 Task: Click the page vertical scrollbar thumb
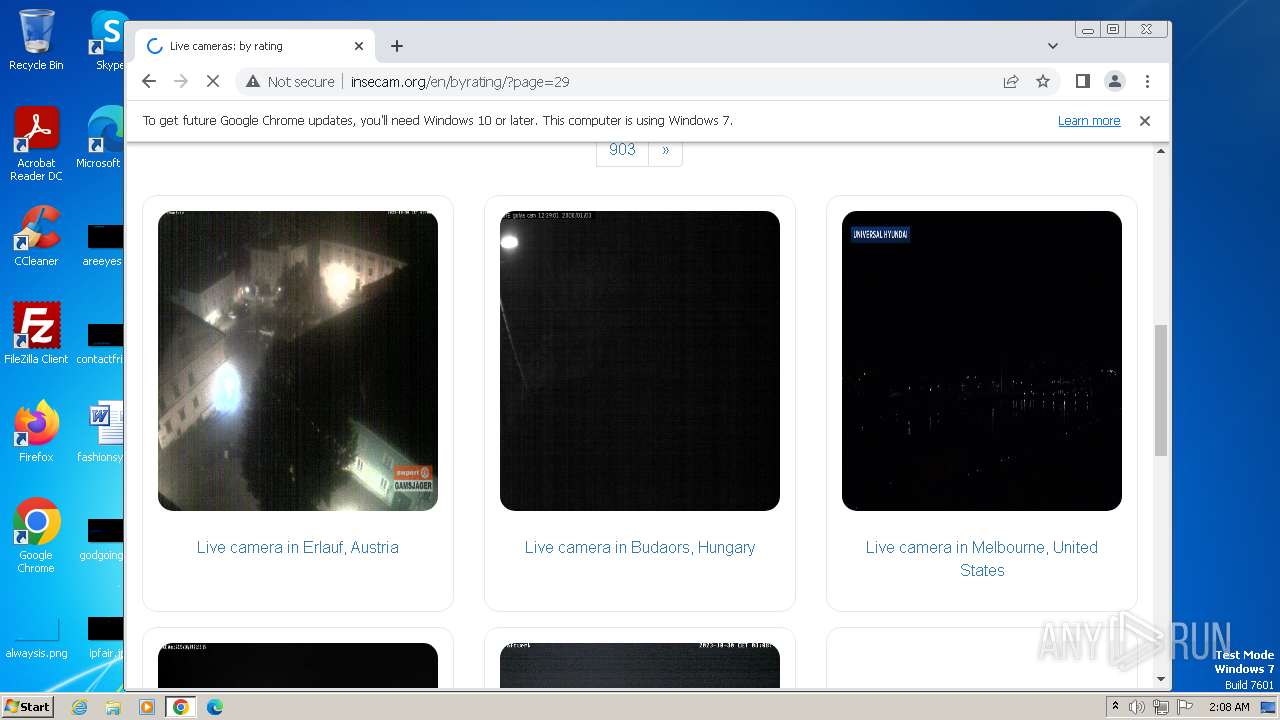1161,390
